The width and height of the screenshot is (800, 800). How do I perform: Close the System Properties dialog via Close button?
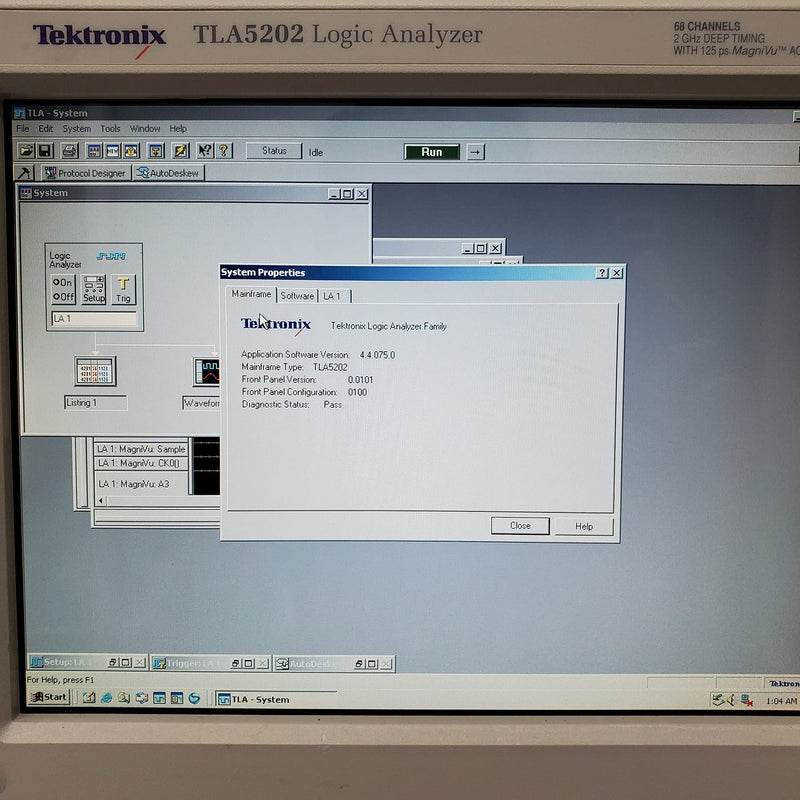(x=520, y=526)
